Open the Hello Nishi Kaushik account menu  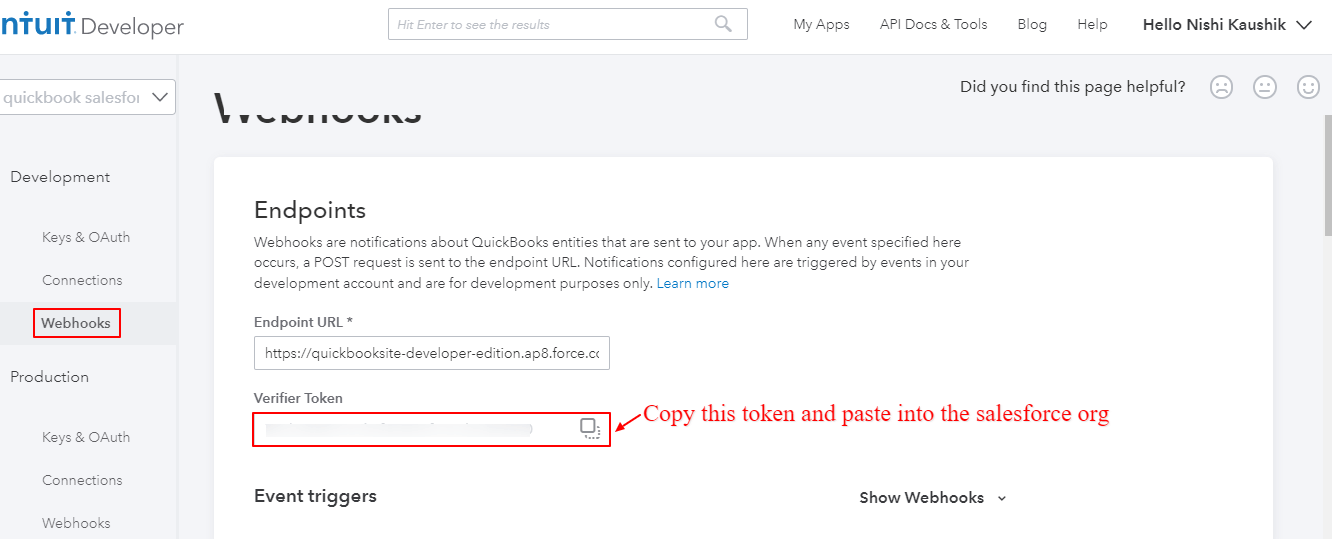pyautogui.click(x=1226, y=25)
